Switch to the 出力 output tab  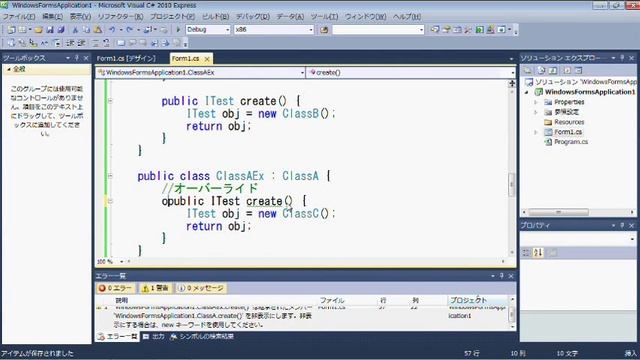154,336
